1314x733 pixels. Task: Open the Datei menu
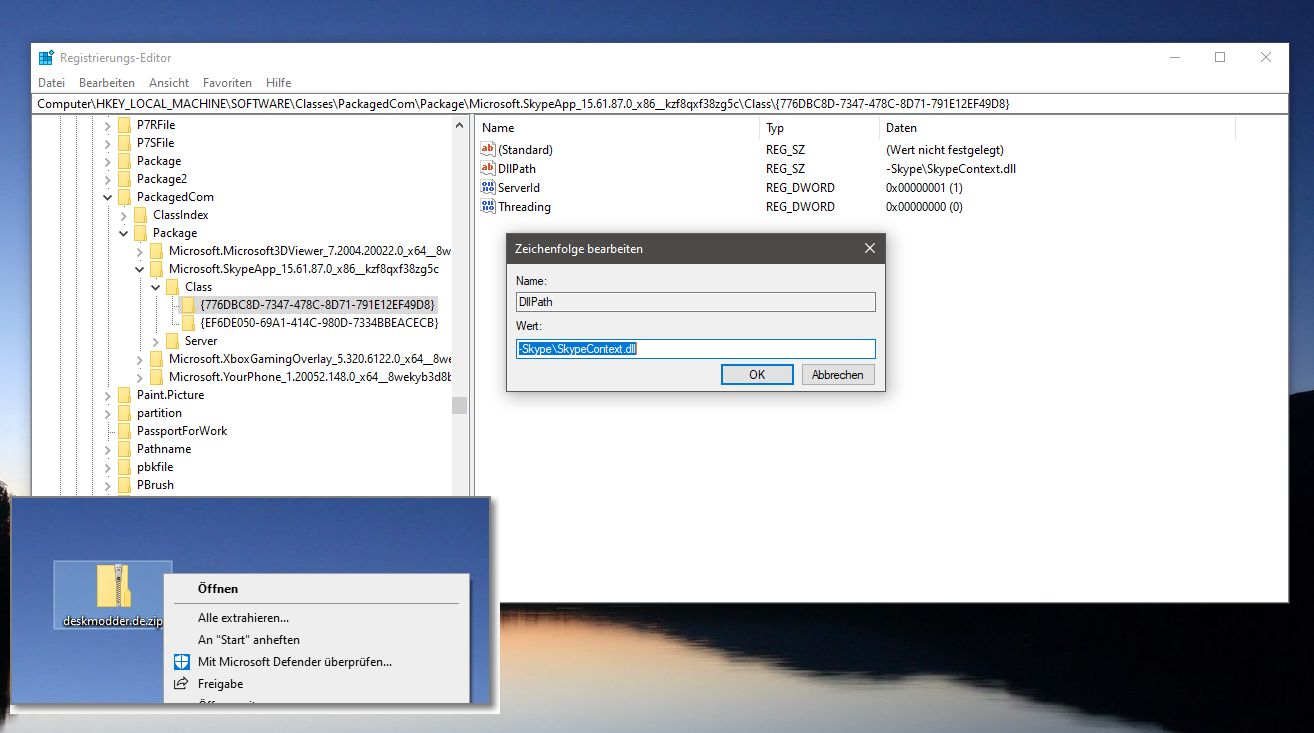point(51,83)
